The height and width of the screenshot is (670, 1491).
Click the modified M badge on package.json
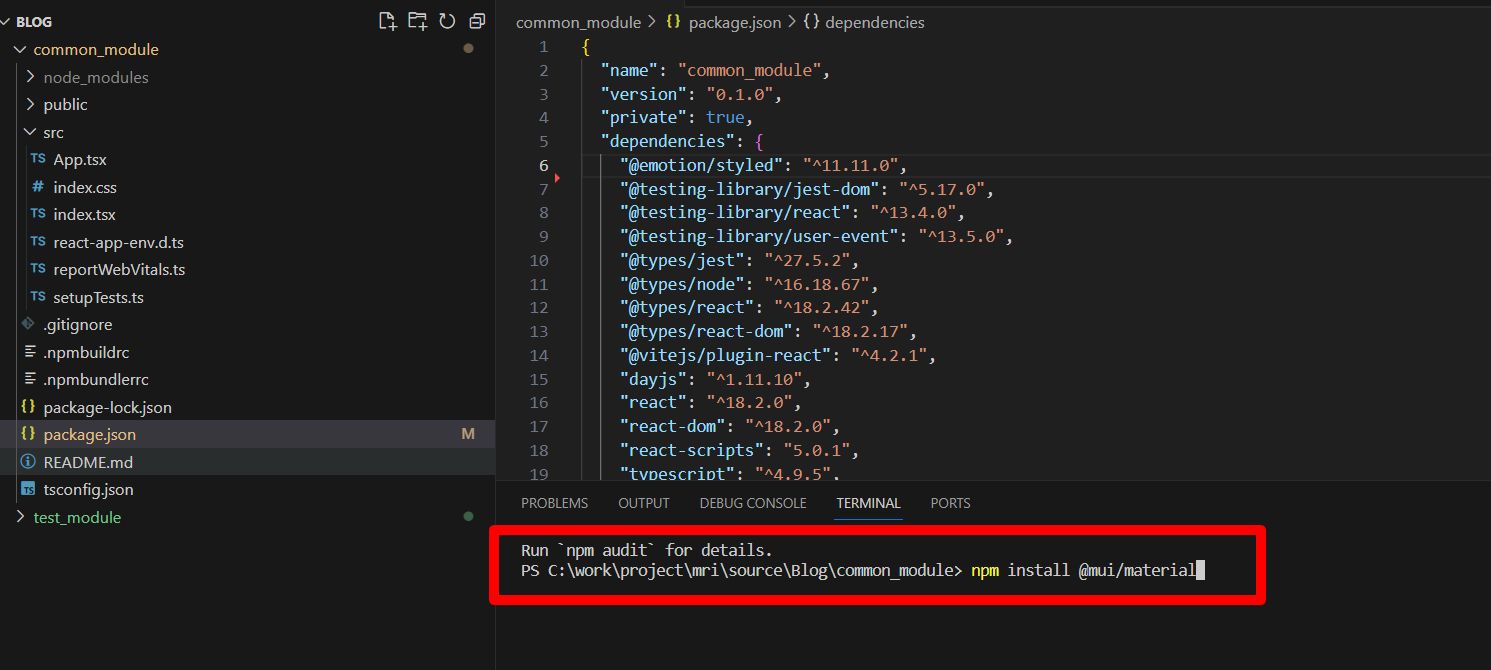(468, 434)
